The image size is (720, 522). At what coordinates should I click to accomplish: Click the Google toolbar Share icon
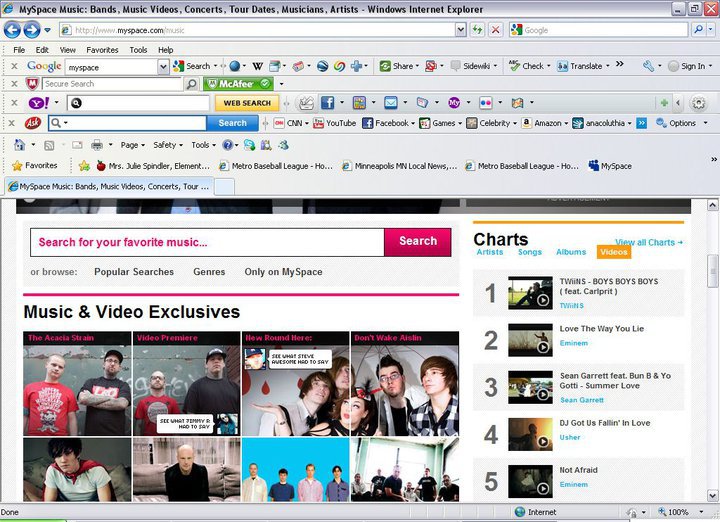tap(385, 66)
